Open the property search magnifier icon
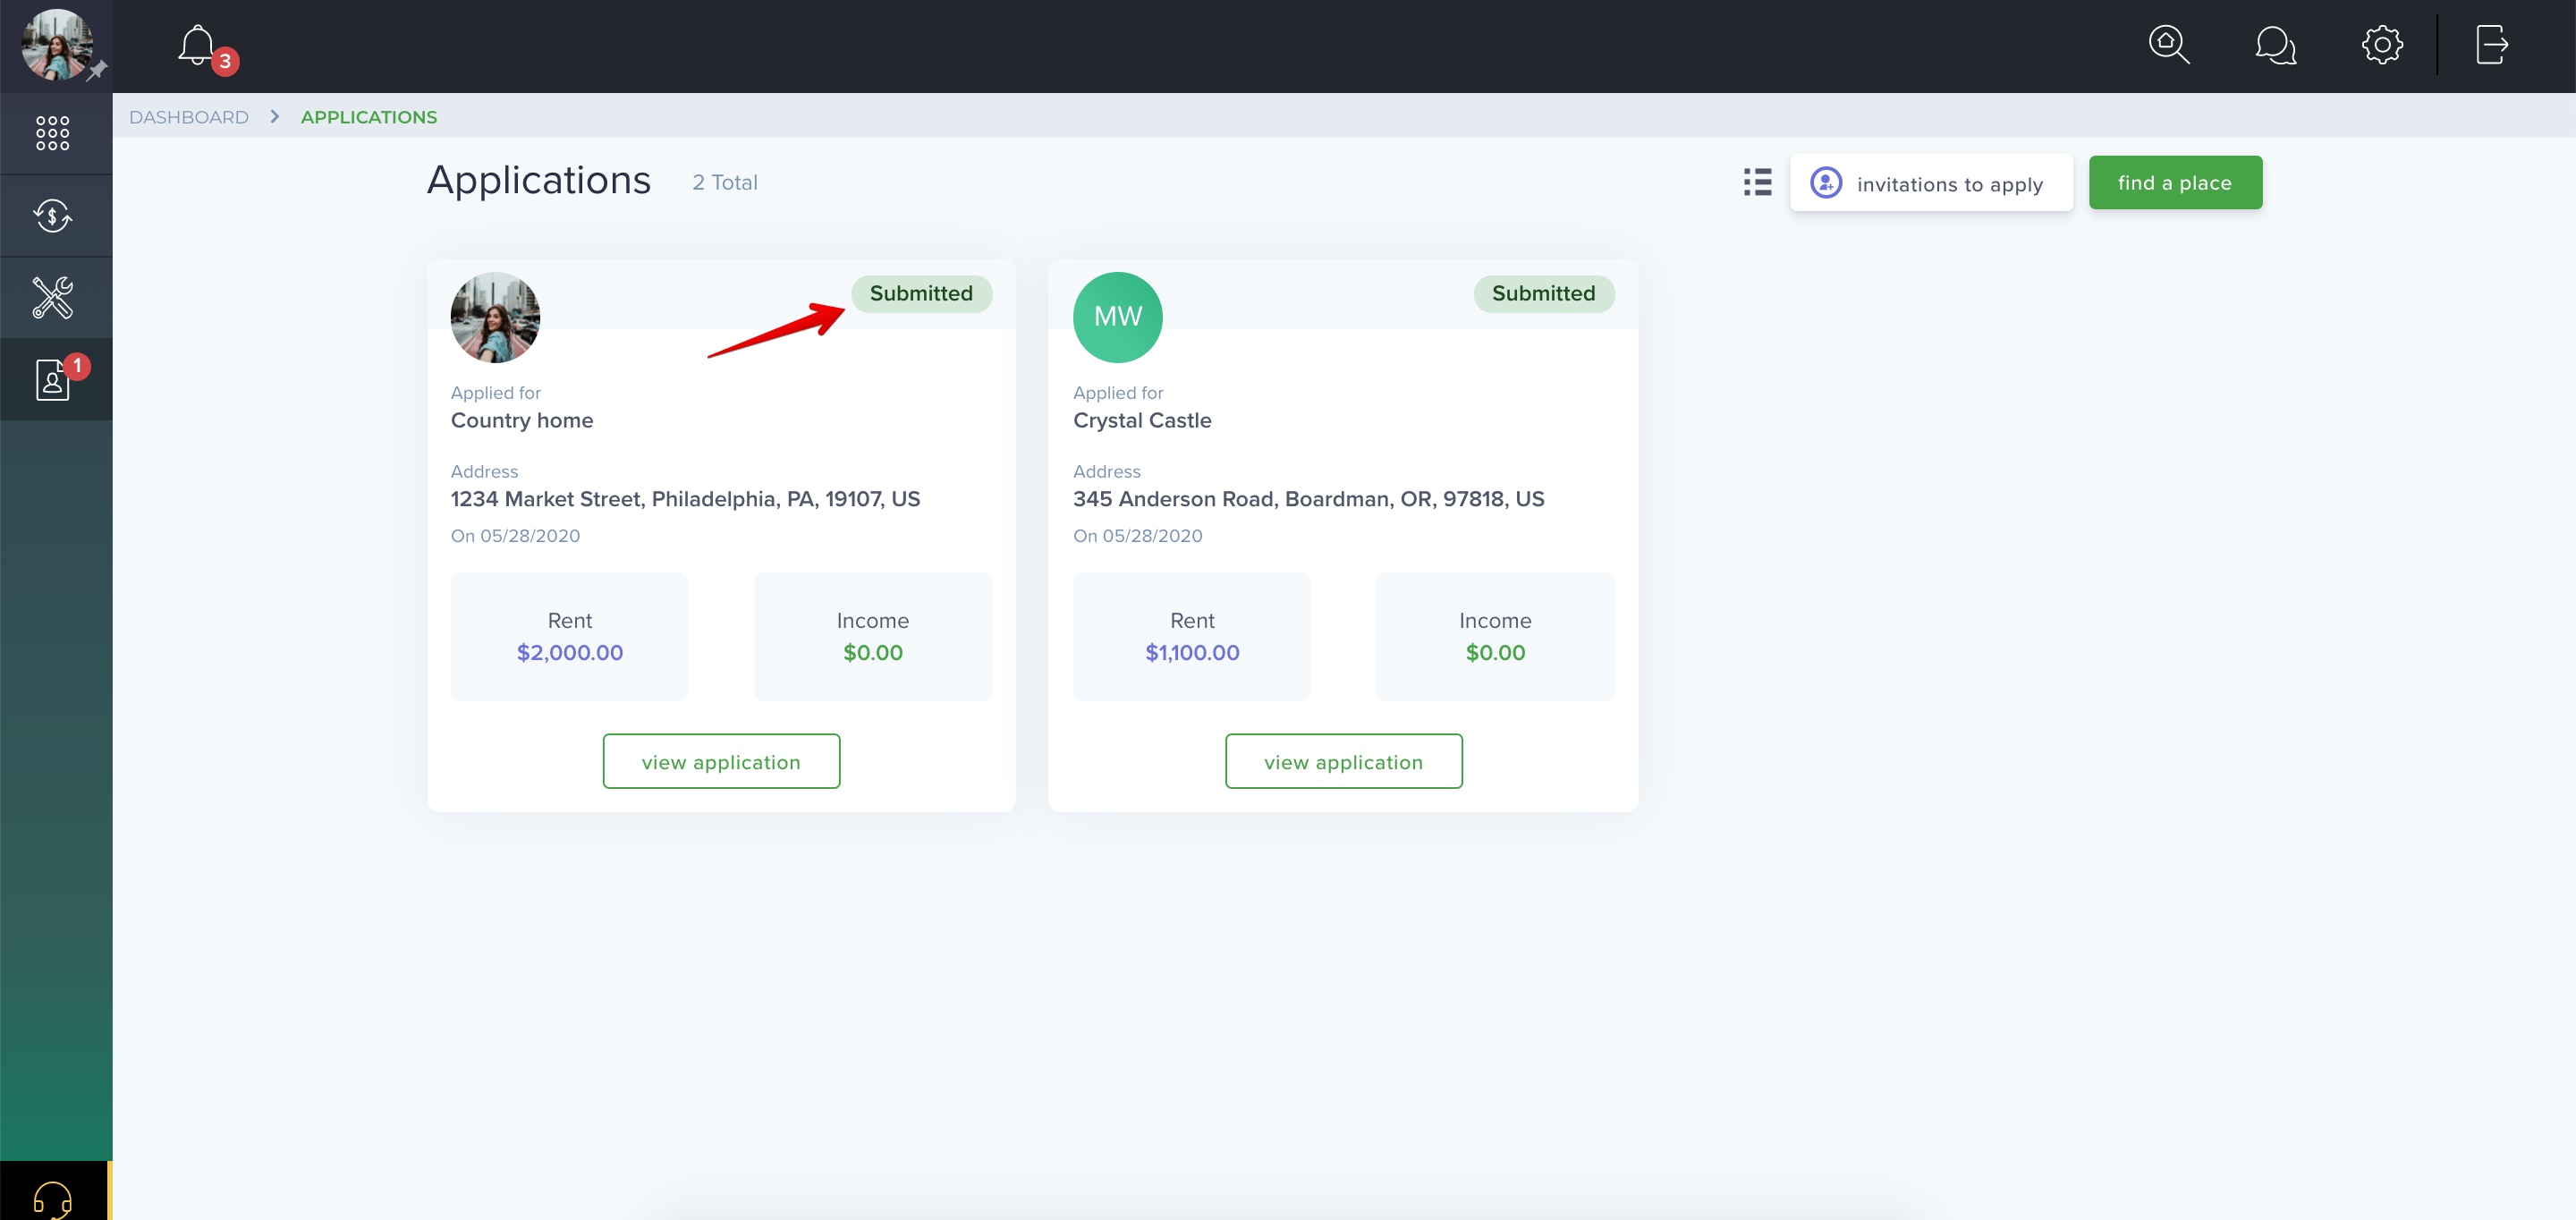 point(2169,45)
